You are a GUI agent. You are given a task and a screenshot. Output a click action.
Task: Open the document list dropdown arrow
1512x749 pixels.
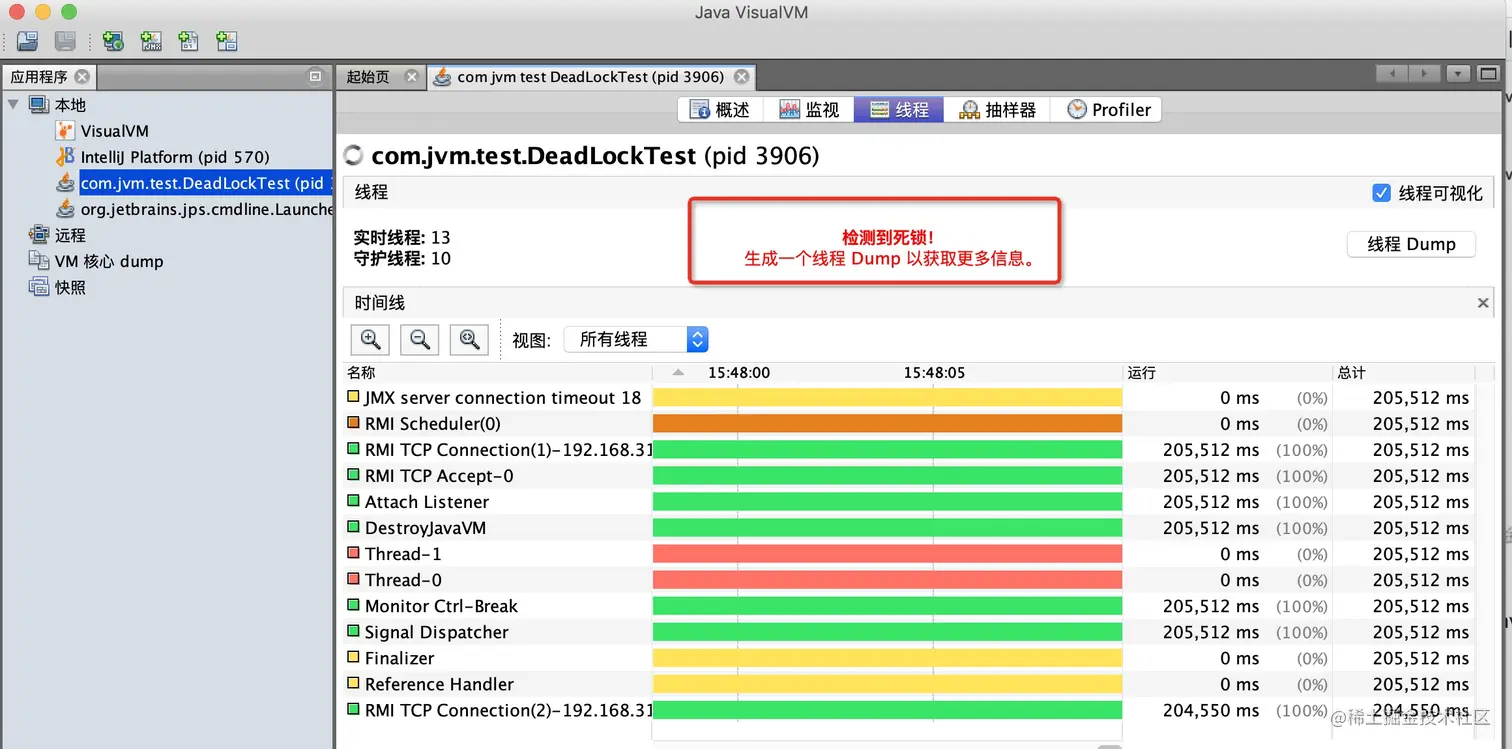tap(1459, 74)
